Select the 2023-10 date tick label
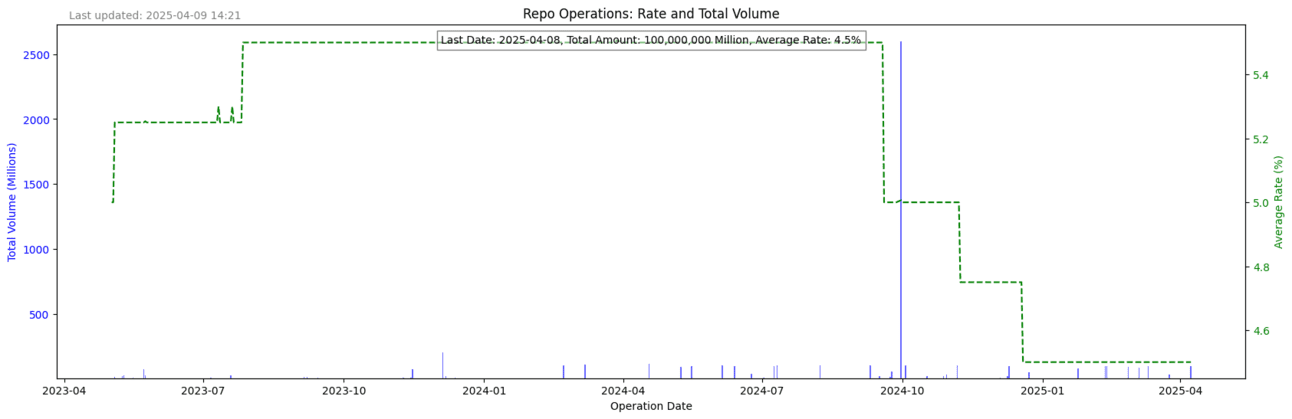The width and height of the screenshot is (1292, 419). coord(344,391)
